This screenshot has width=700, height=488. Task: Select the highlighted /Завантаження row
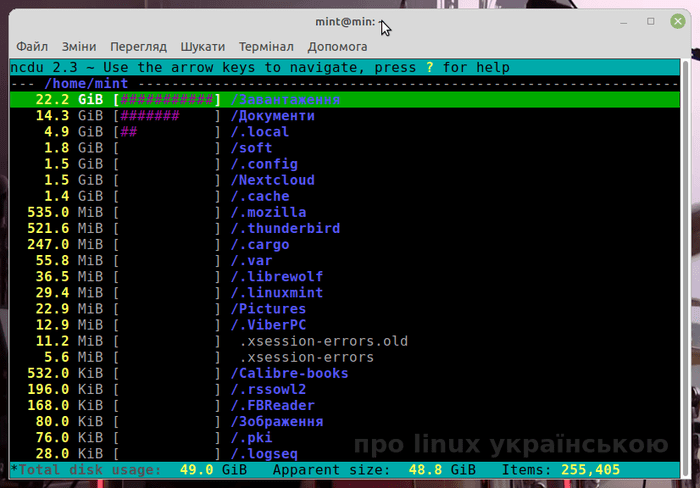click(345, 100)
